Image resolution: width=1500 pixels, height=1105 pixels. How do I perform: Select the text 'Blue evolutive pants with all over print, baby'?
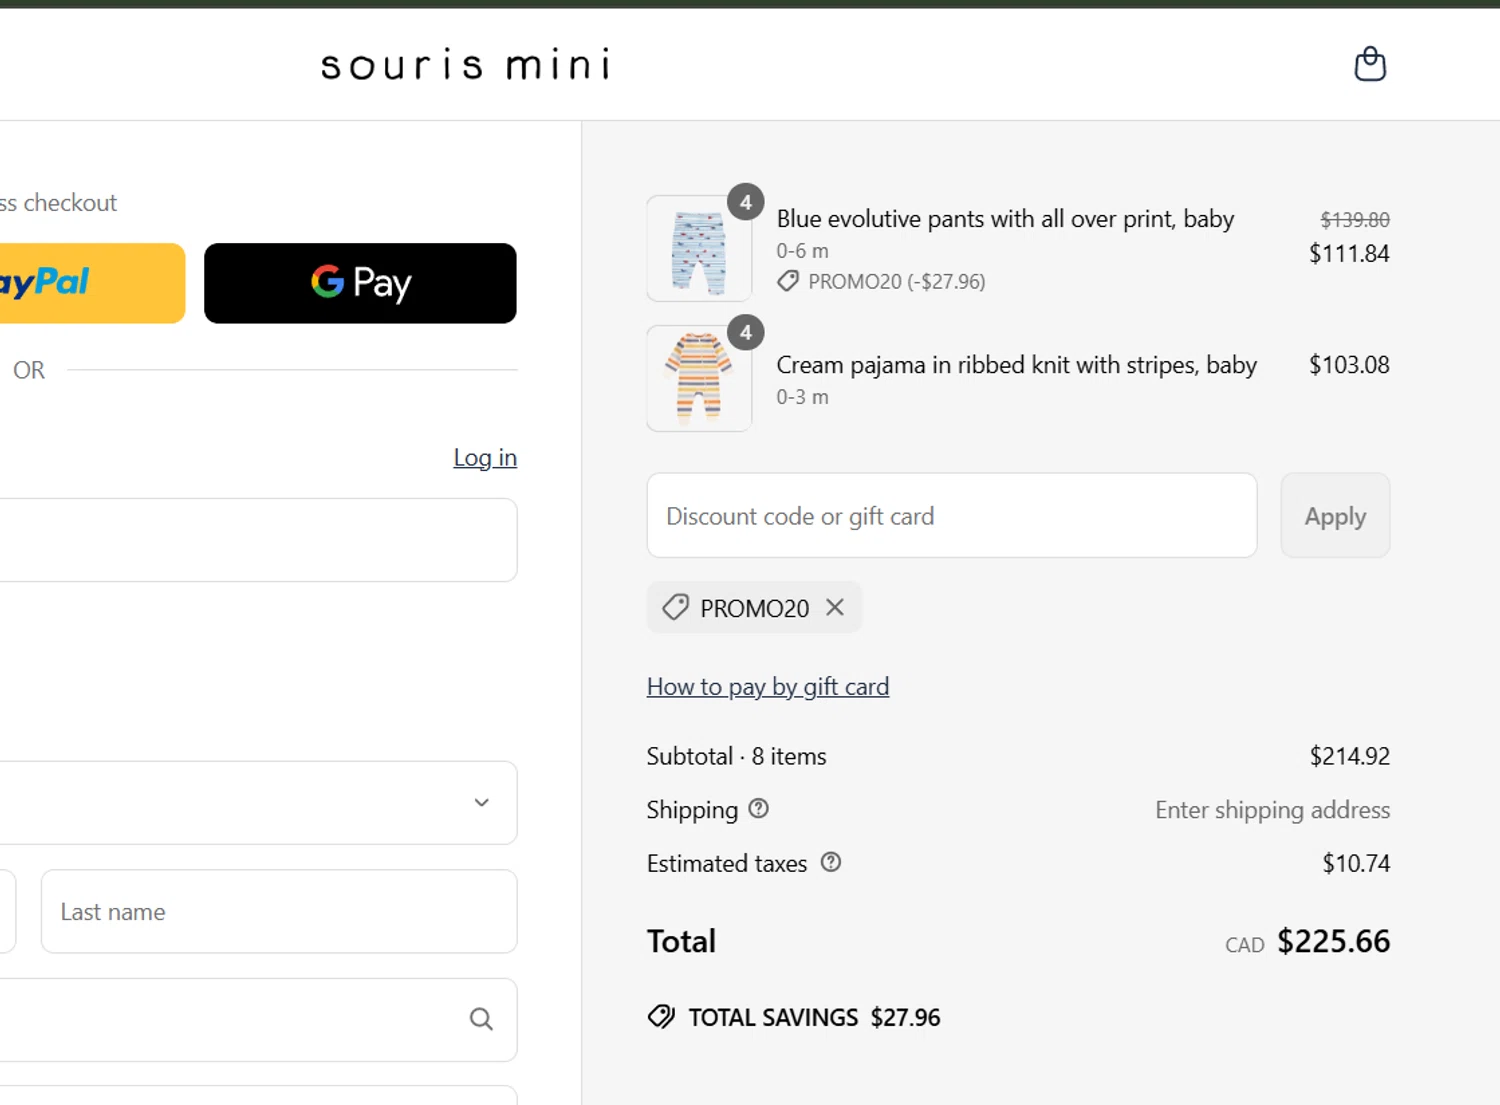pos(1005,219)
